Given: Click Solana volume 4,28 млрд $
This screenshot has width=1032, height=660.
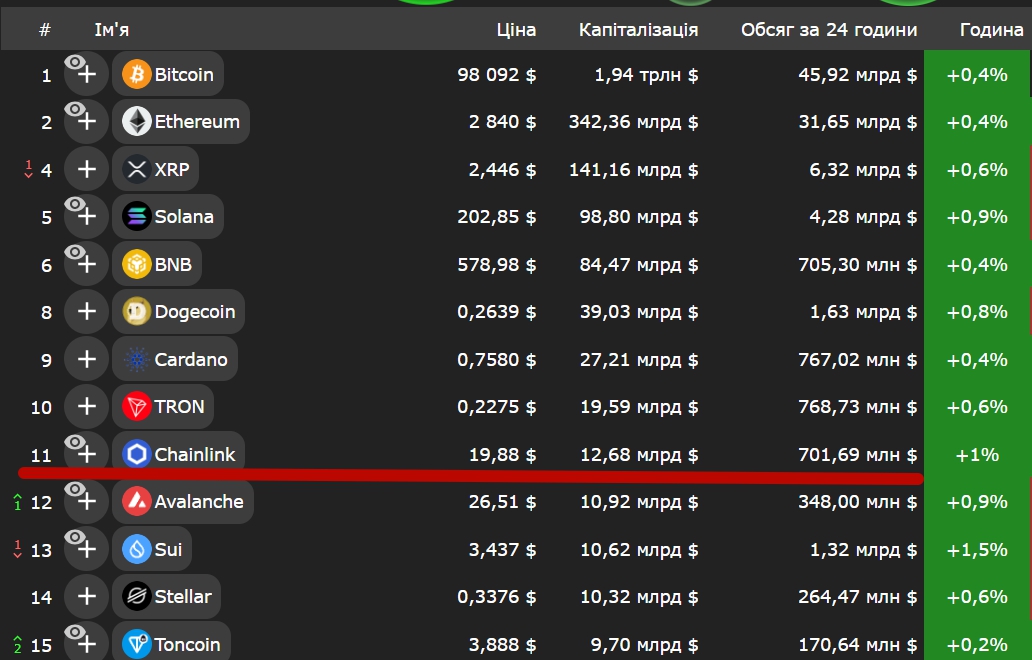Looking at the screenshot, I should [x=864, y=216].
